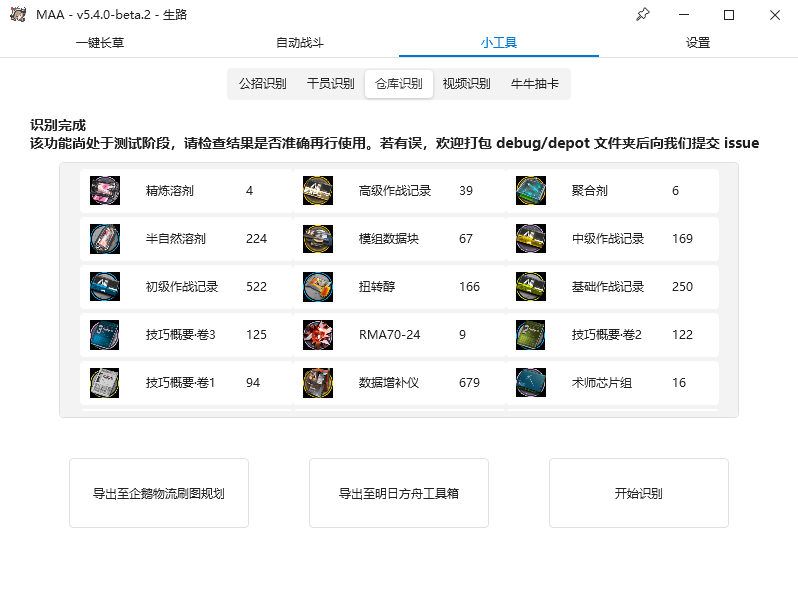Click 导出至企鹅物流刷图规划 button

pos(159,493)
